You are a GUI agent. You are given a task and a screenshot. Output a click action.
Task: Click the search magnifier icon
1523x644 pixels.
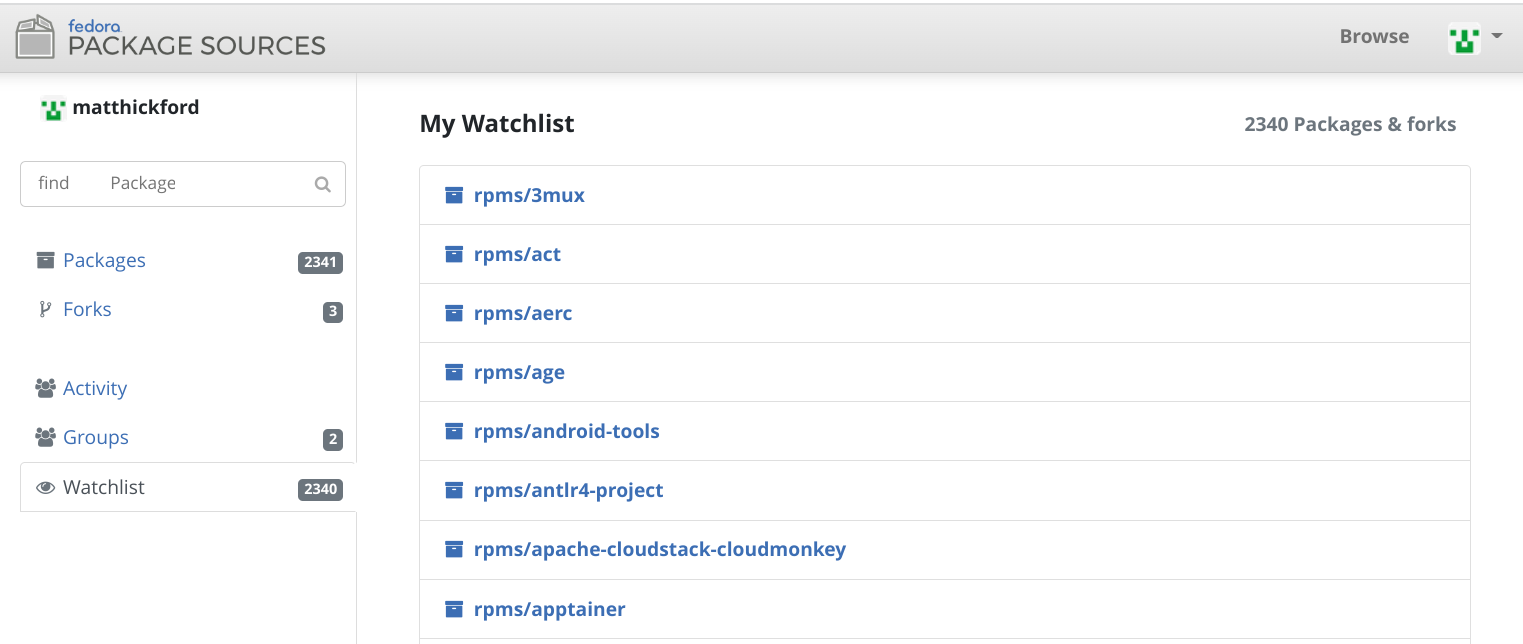(322, 184)
